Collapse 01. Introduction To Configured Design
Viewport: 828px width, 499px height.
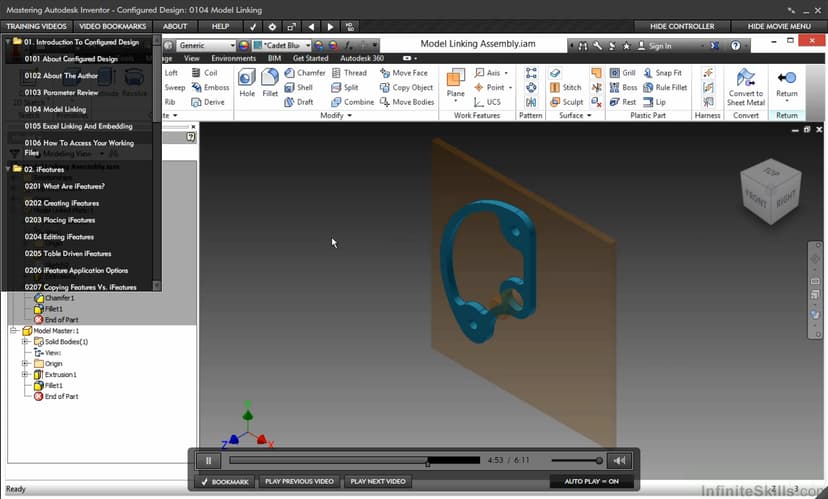point(8,42)
